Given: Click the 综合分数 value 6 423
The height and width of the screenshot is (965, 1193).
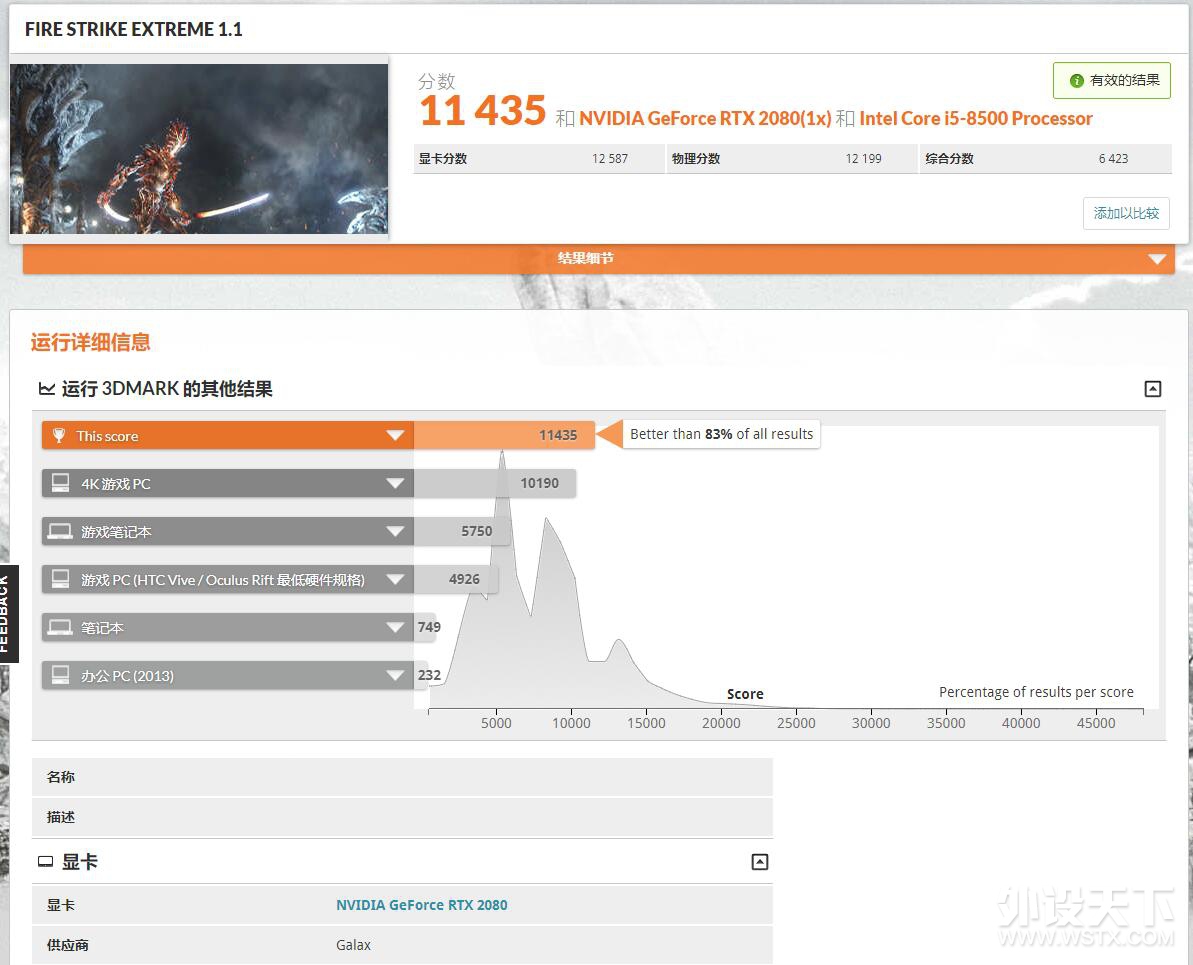Looking at the screenshot, I should (1113, 159).
